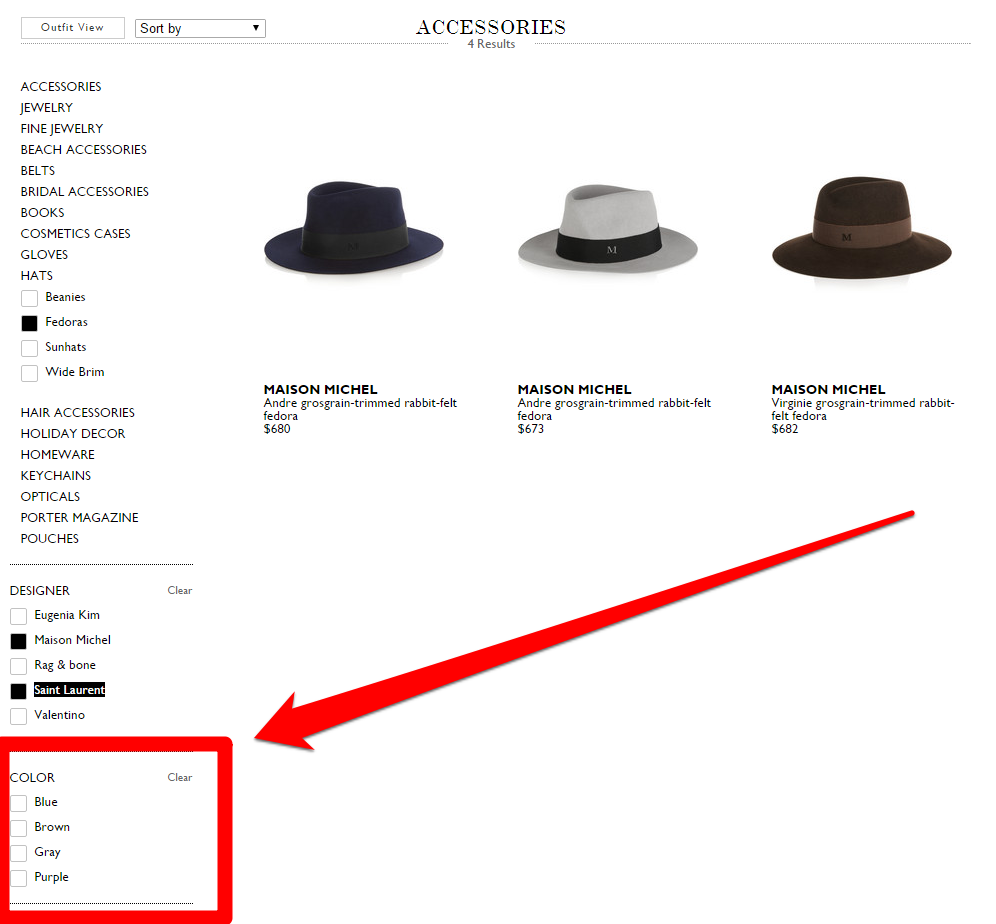Select the Keychains category
This screenshot has width=996, height=924.
click(55, 475)
